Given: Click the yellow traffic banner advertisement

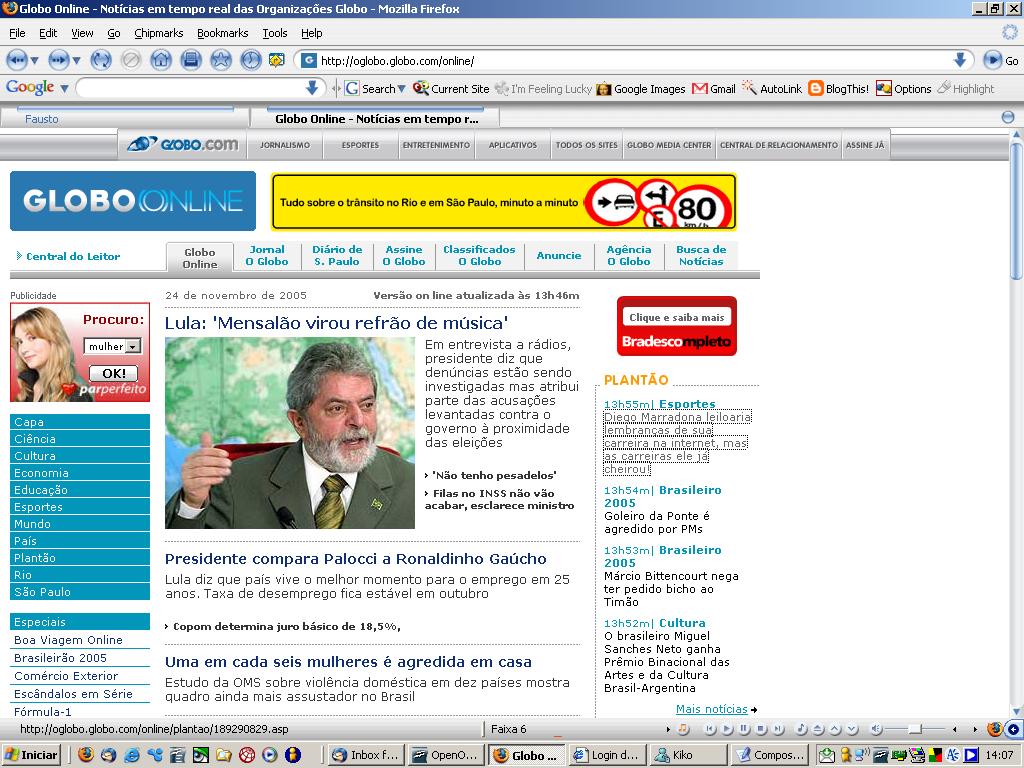Looking at the screenshot, I should pos(504,202).
